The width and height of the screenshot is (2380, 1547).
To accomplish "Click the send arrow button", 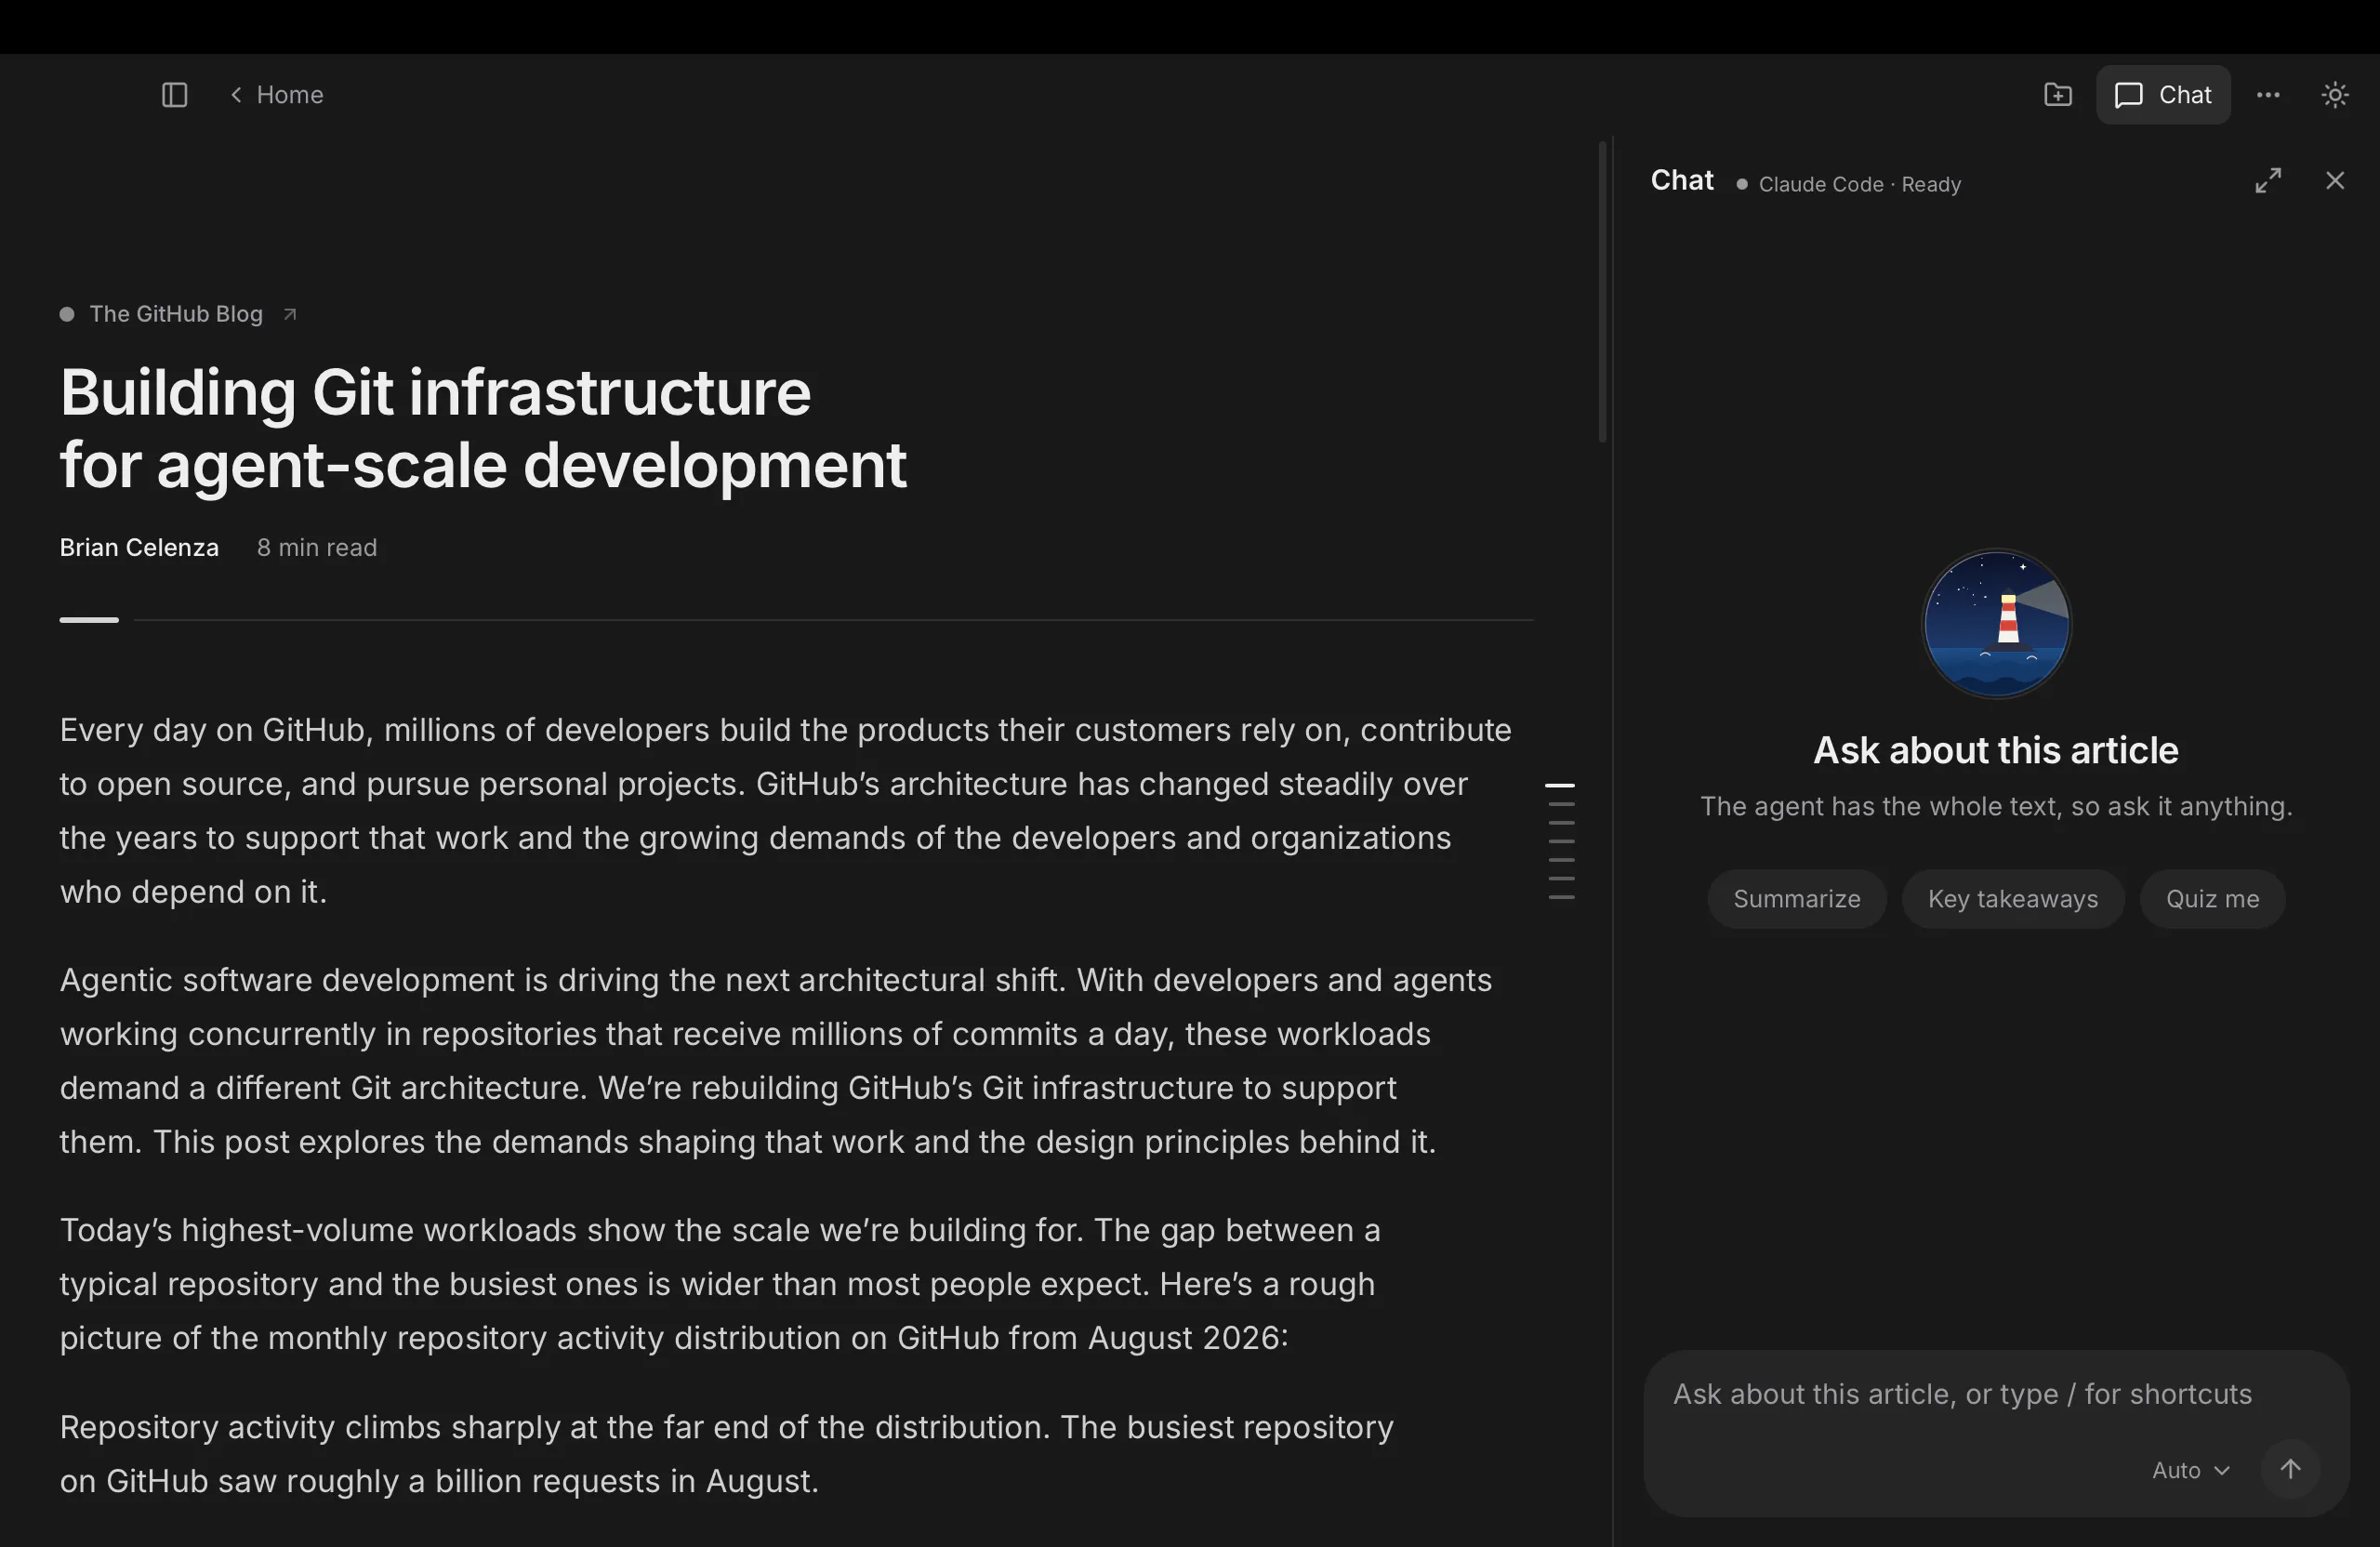I will [2290, 1469].
